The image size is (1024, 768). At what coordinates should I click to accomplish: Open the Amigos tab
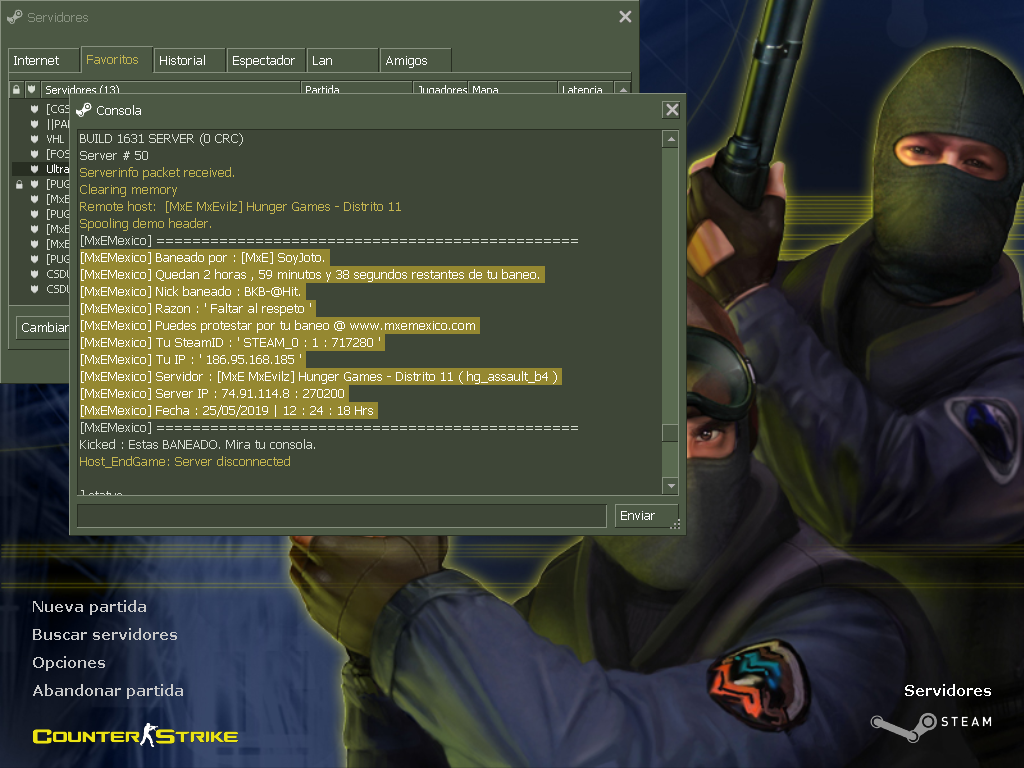pos(415,60)
